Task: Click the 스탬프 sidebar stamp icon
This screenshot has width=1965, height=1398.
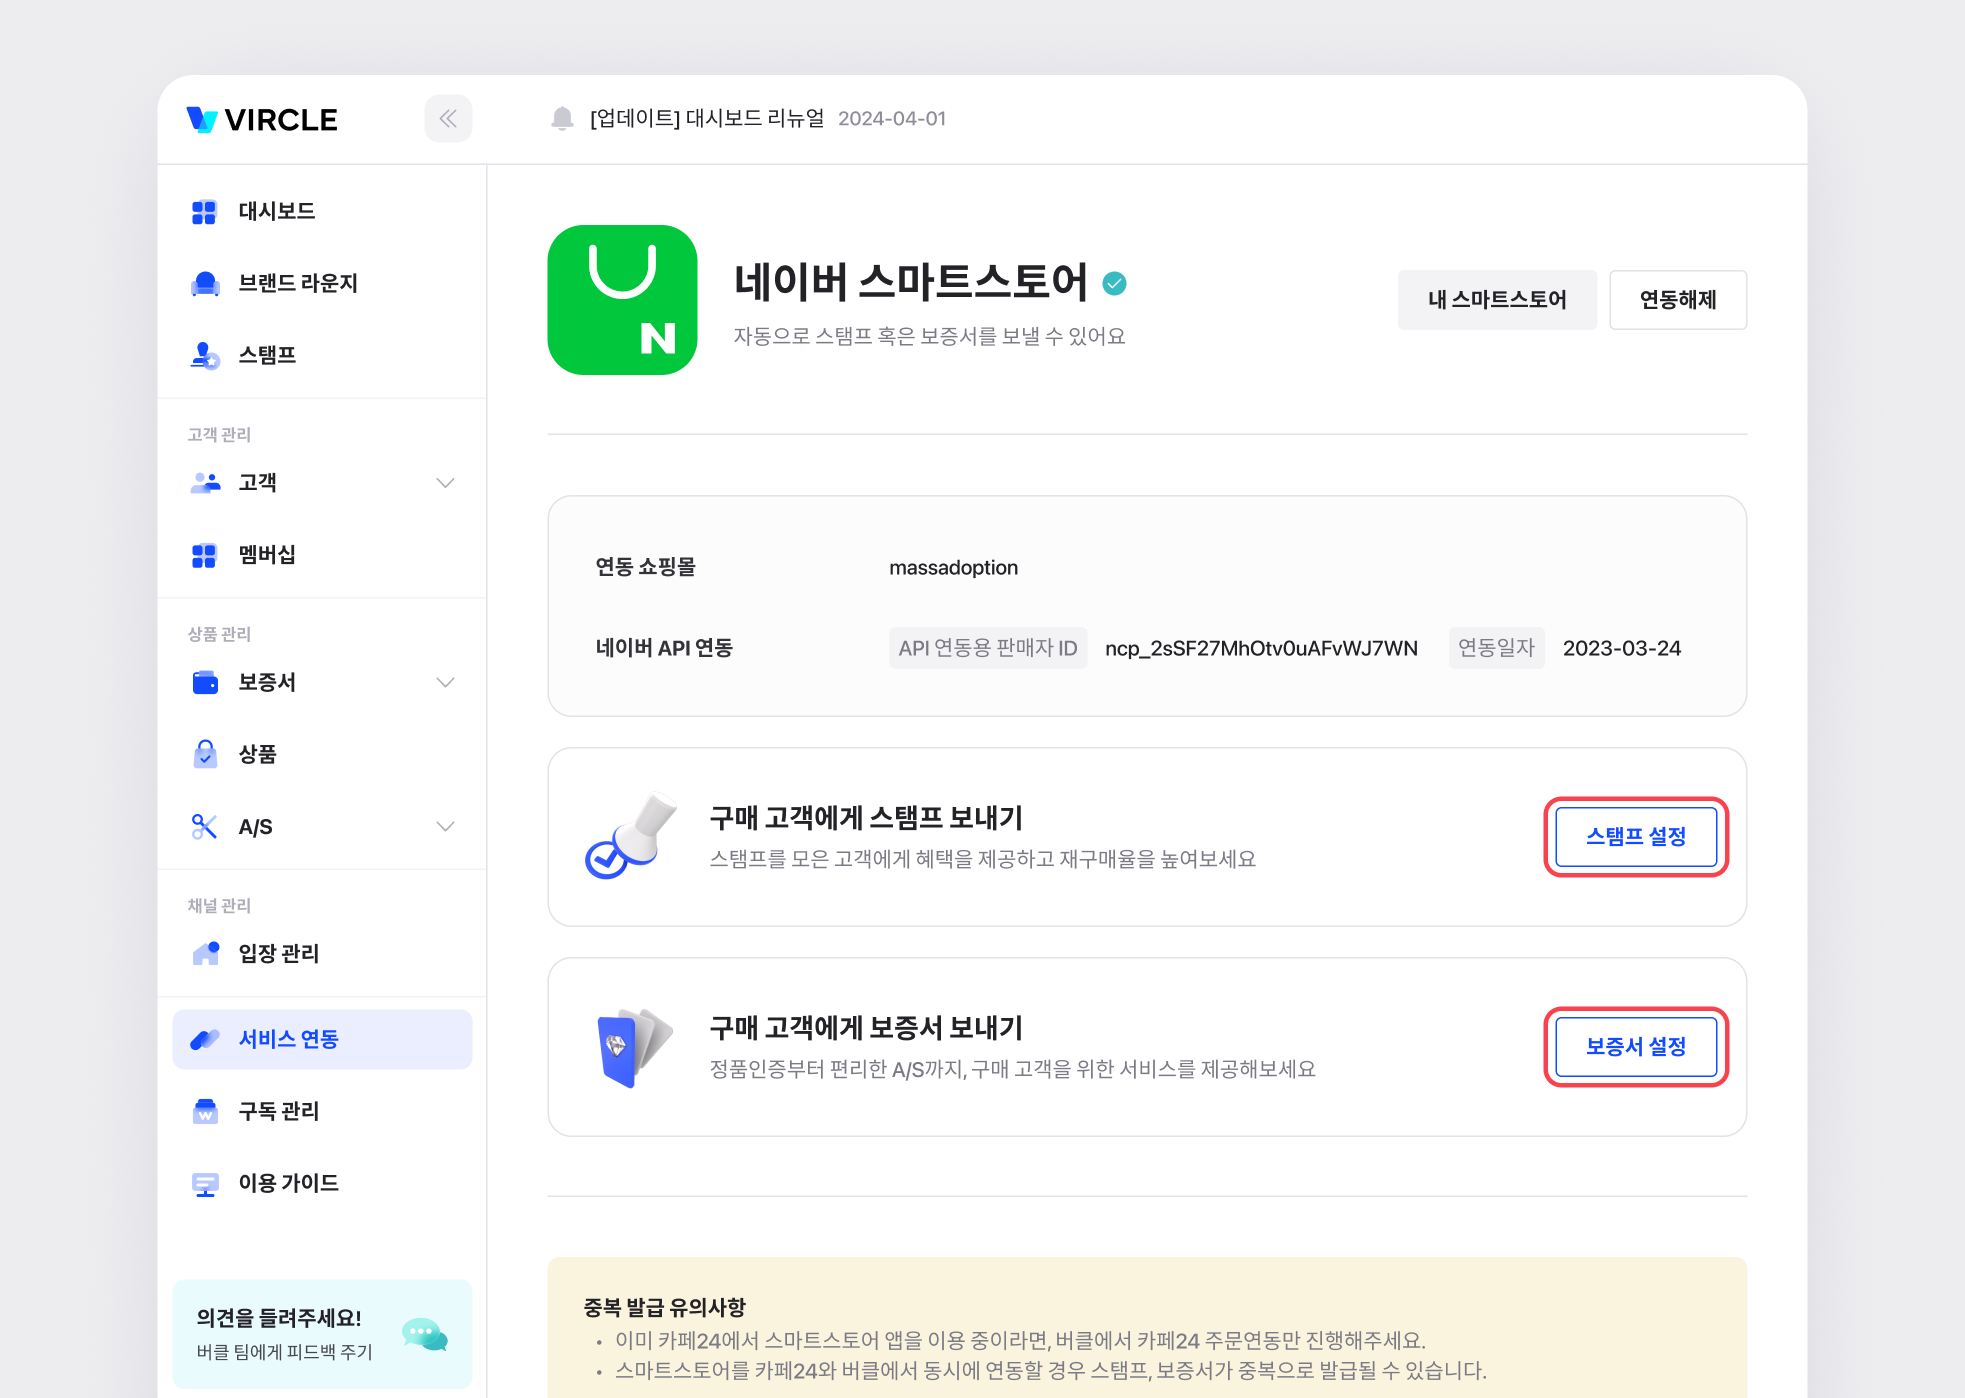Action: (x=205, y=355)
